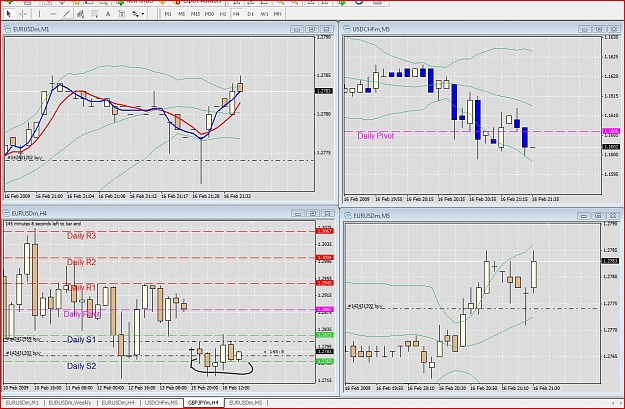This screenshot has height=409, width=625.
Task: Click magenta pivot price tag in USDCHFm chart
Action: pyautogui.click(x=611, y=131)
